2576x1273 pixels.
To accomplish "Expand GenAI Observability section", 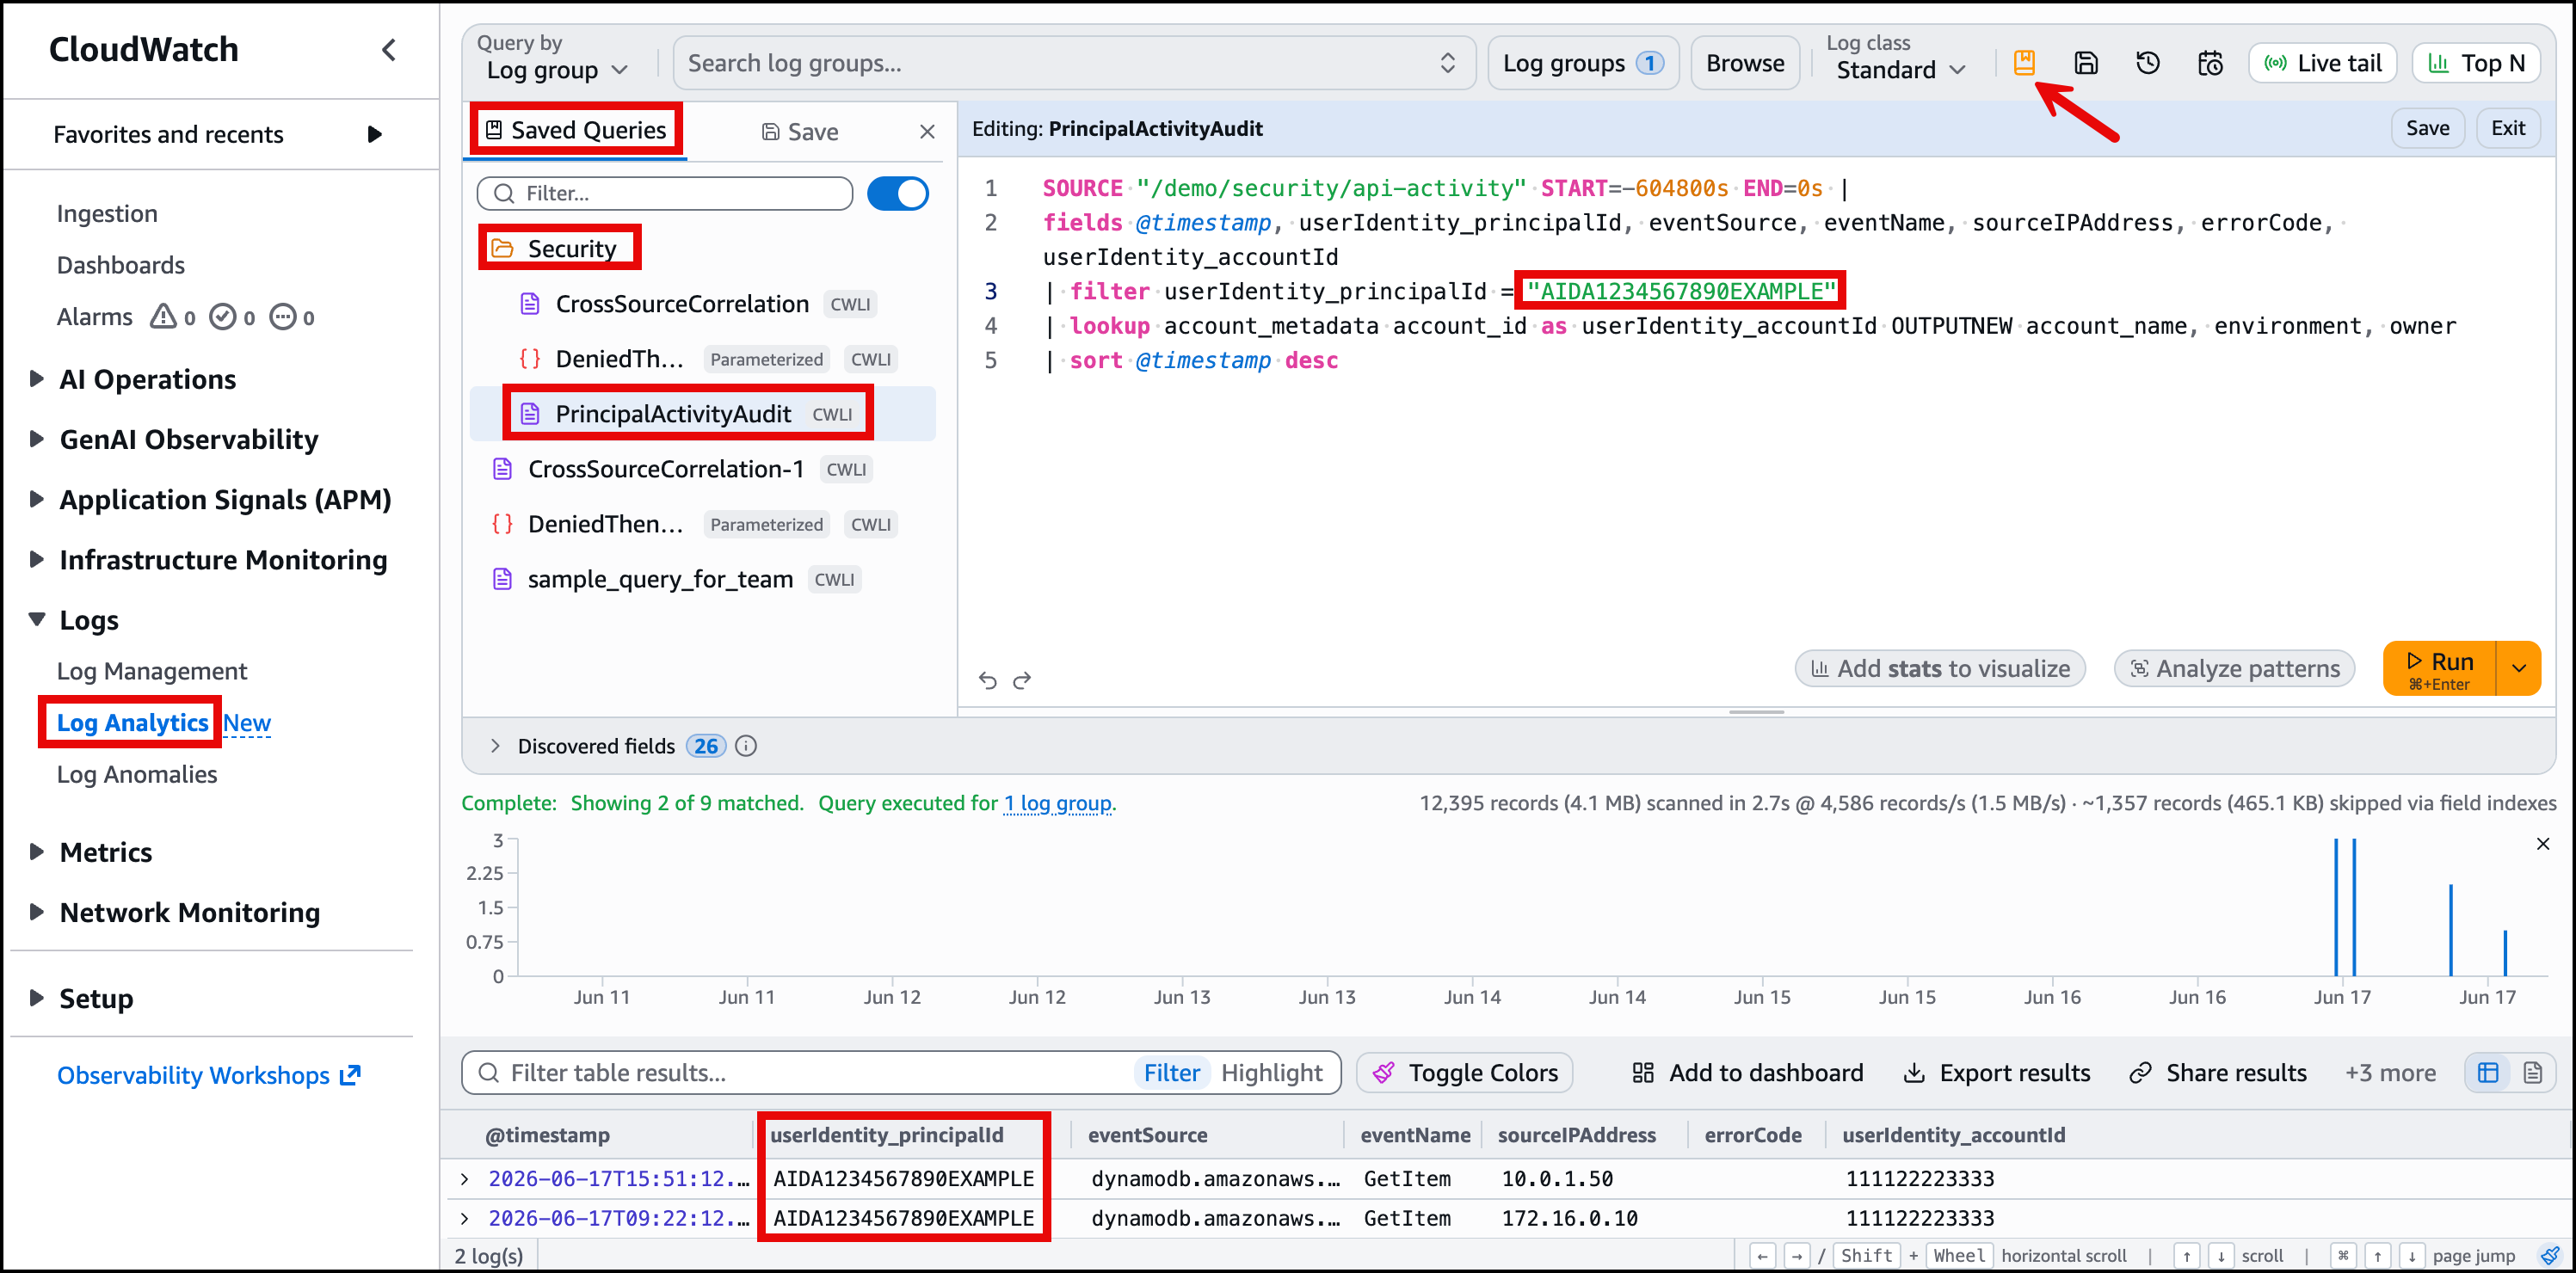I will pyautogui.click(x=36, y=438).
